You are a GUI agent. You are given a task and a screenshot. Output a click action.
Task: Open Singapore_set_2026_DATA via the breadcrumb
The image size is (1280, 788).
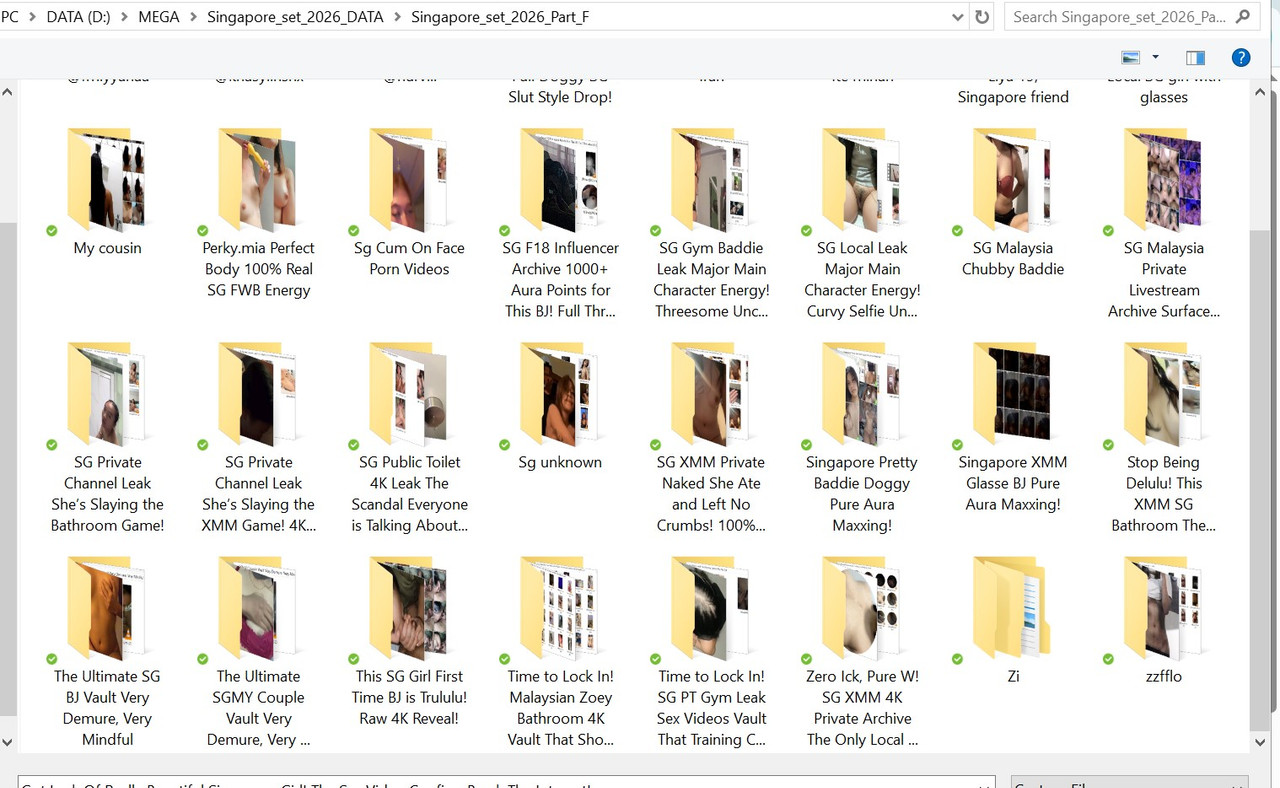coord(295,17)
